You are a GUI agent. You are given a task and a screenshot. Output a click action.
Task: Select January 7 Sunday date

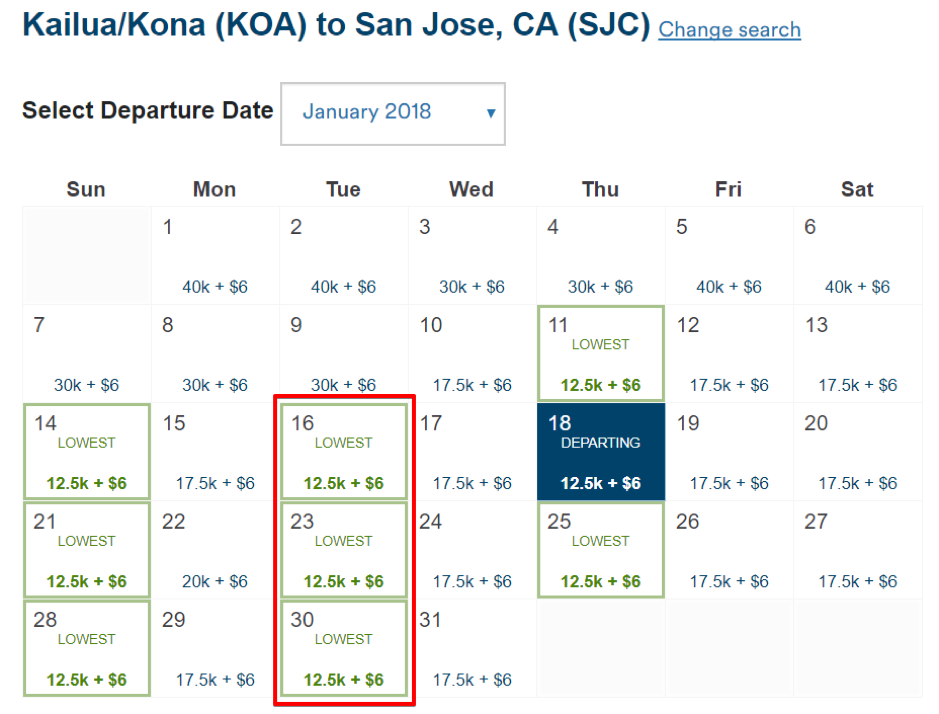86,353
